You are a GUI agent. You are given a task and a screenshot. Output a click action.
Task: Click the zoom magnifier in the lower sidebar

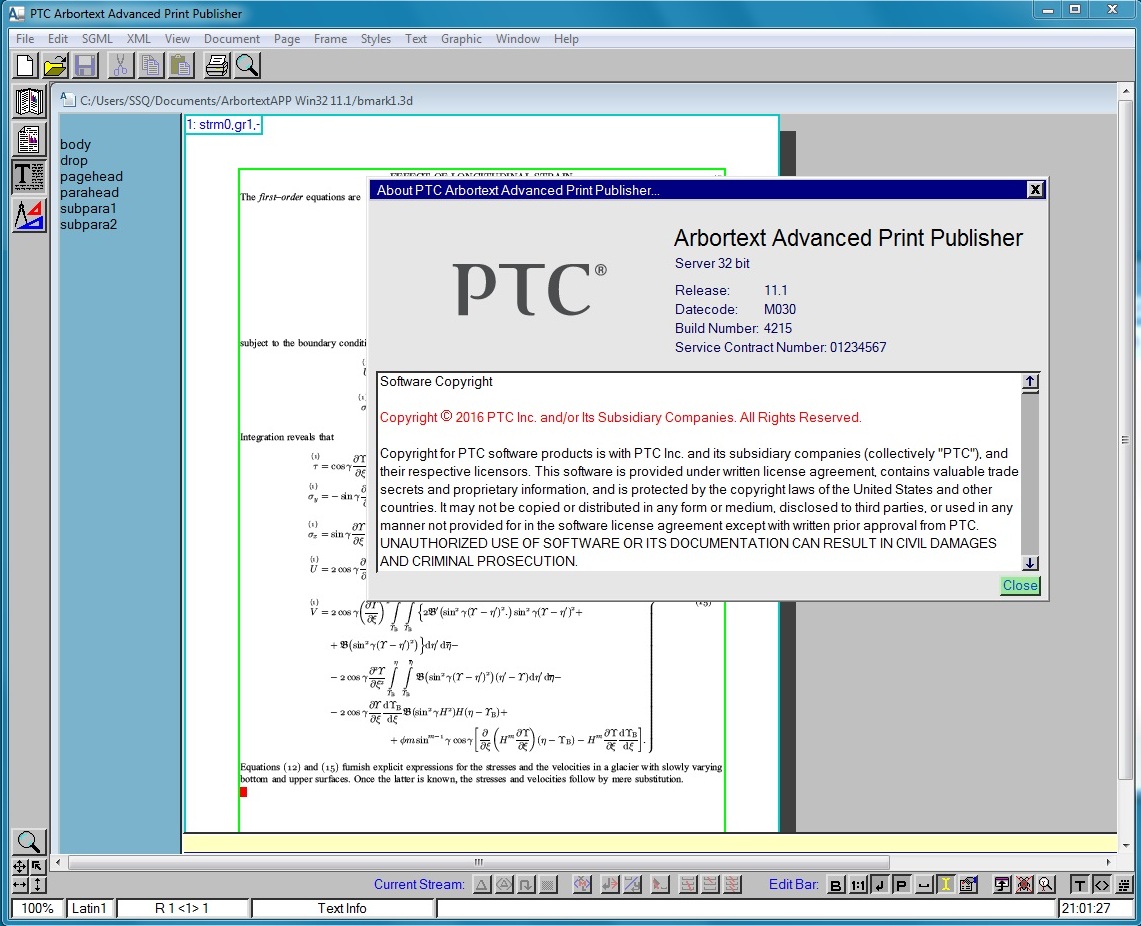(x=29, y=842)
